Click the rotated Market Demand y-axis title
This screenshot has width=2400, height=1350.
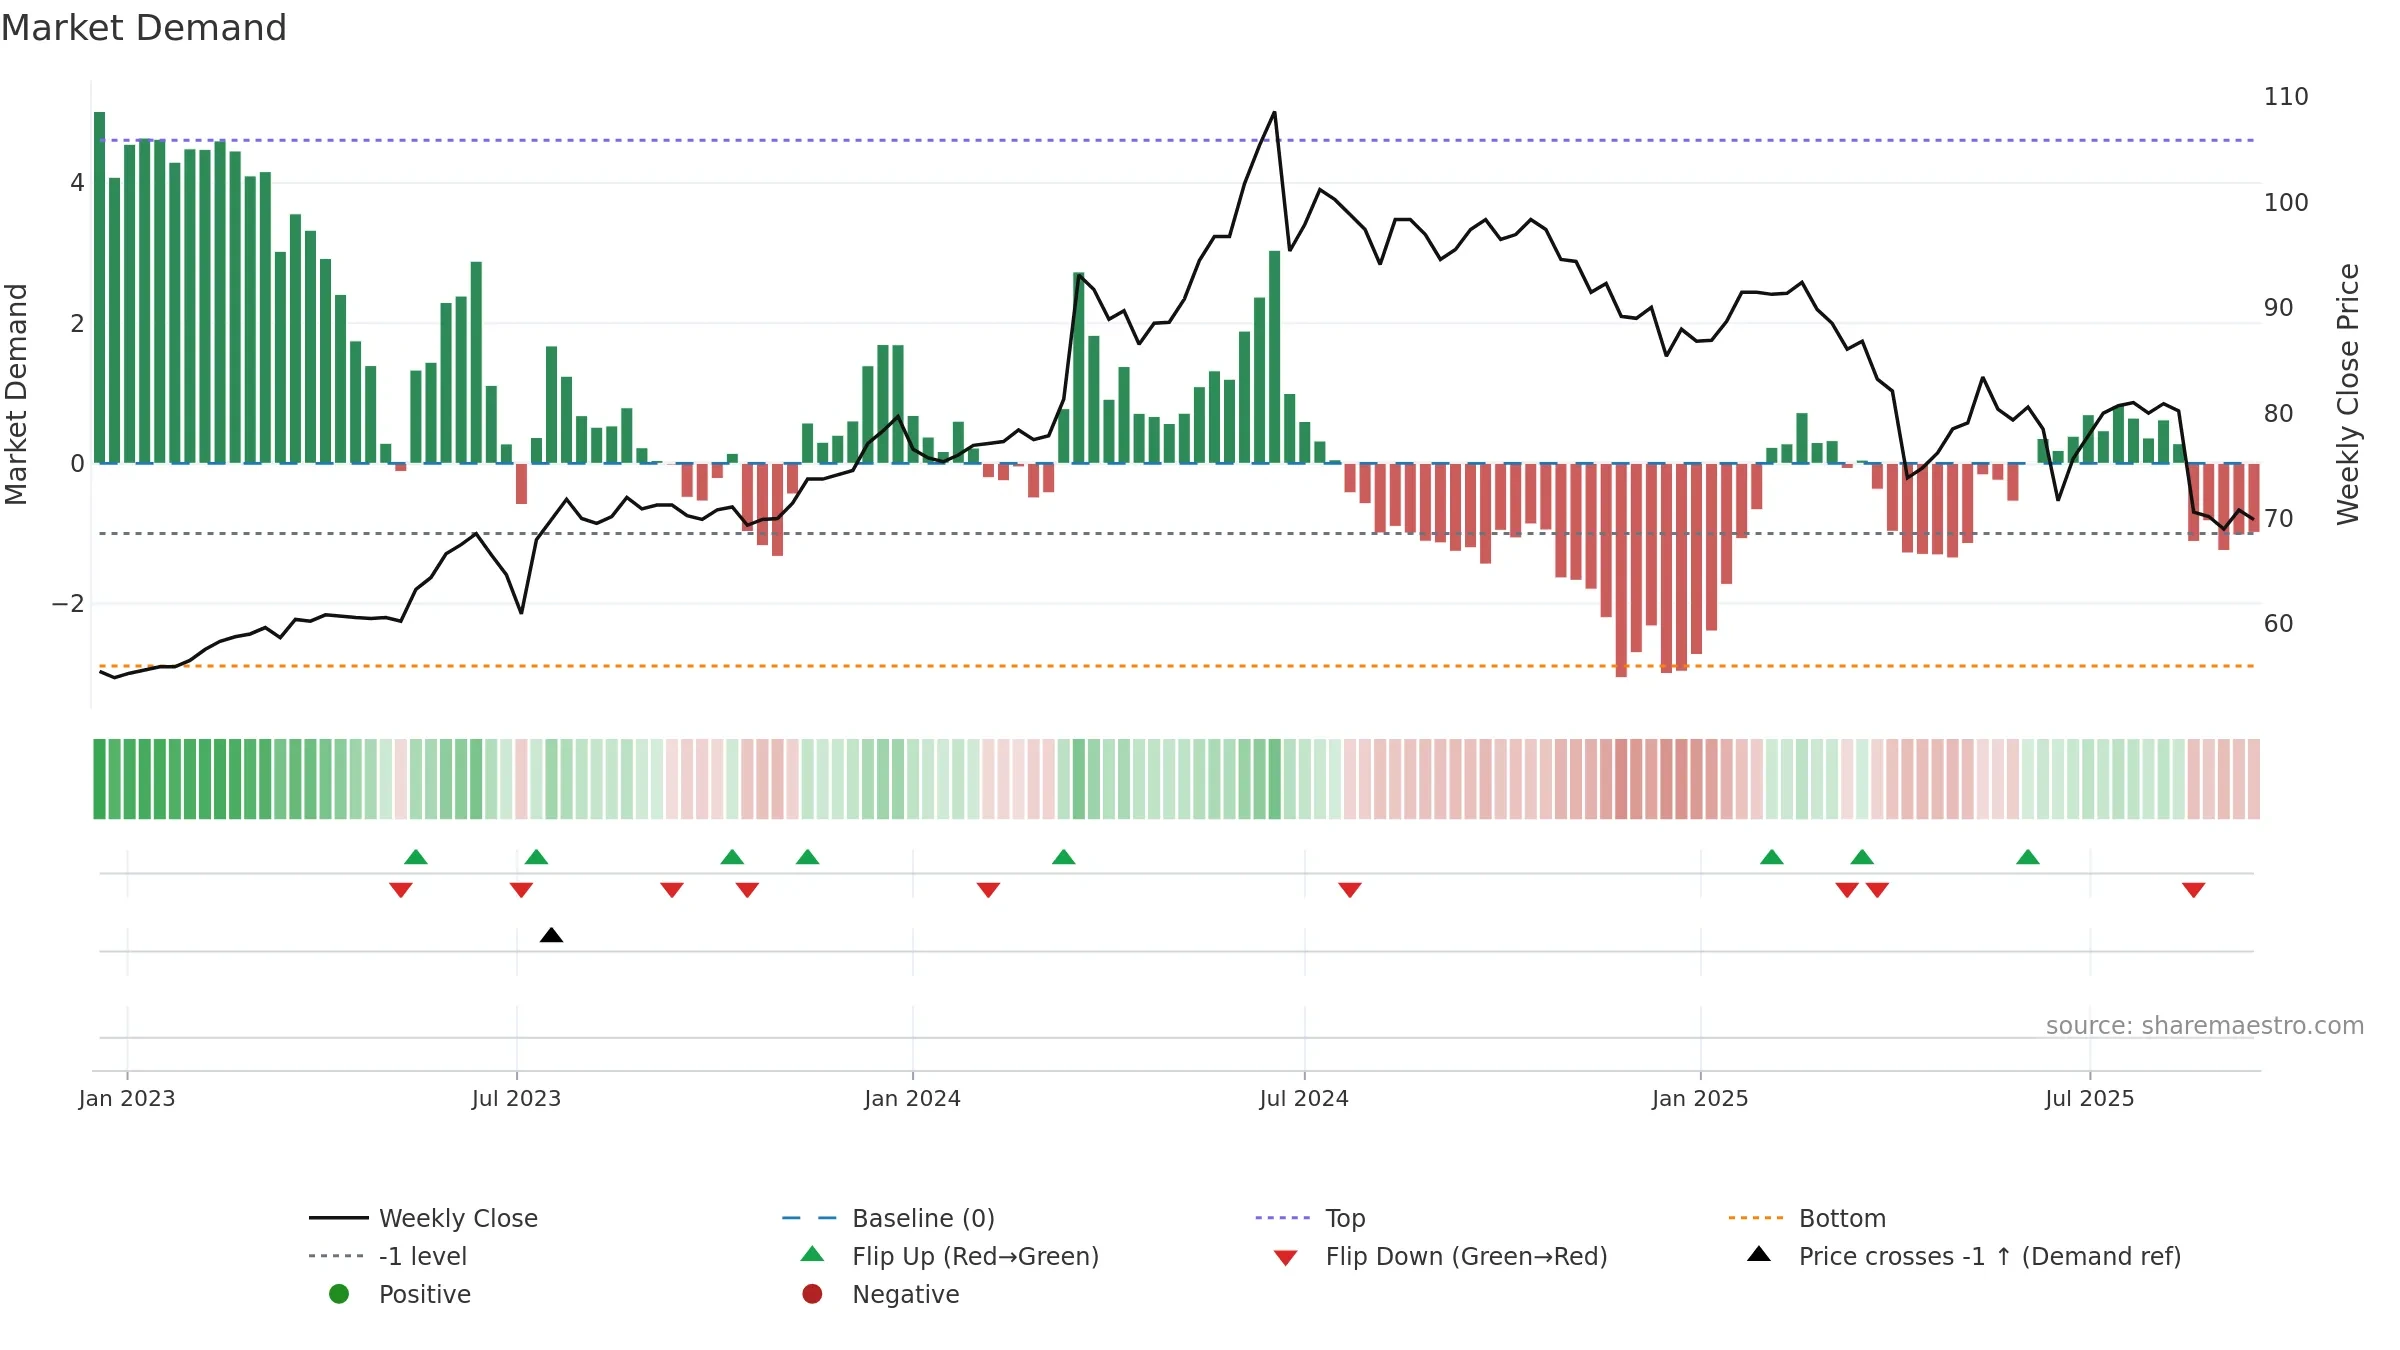click(x=16, y=394)
